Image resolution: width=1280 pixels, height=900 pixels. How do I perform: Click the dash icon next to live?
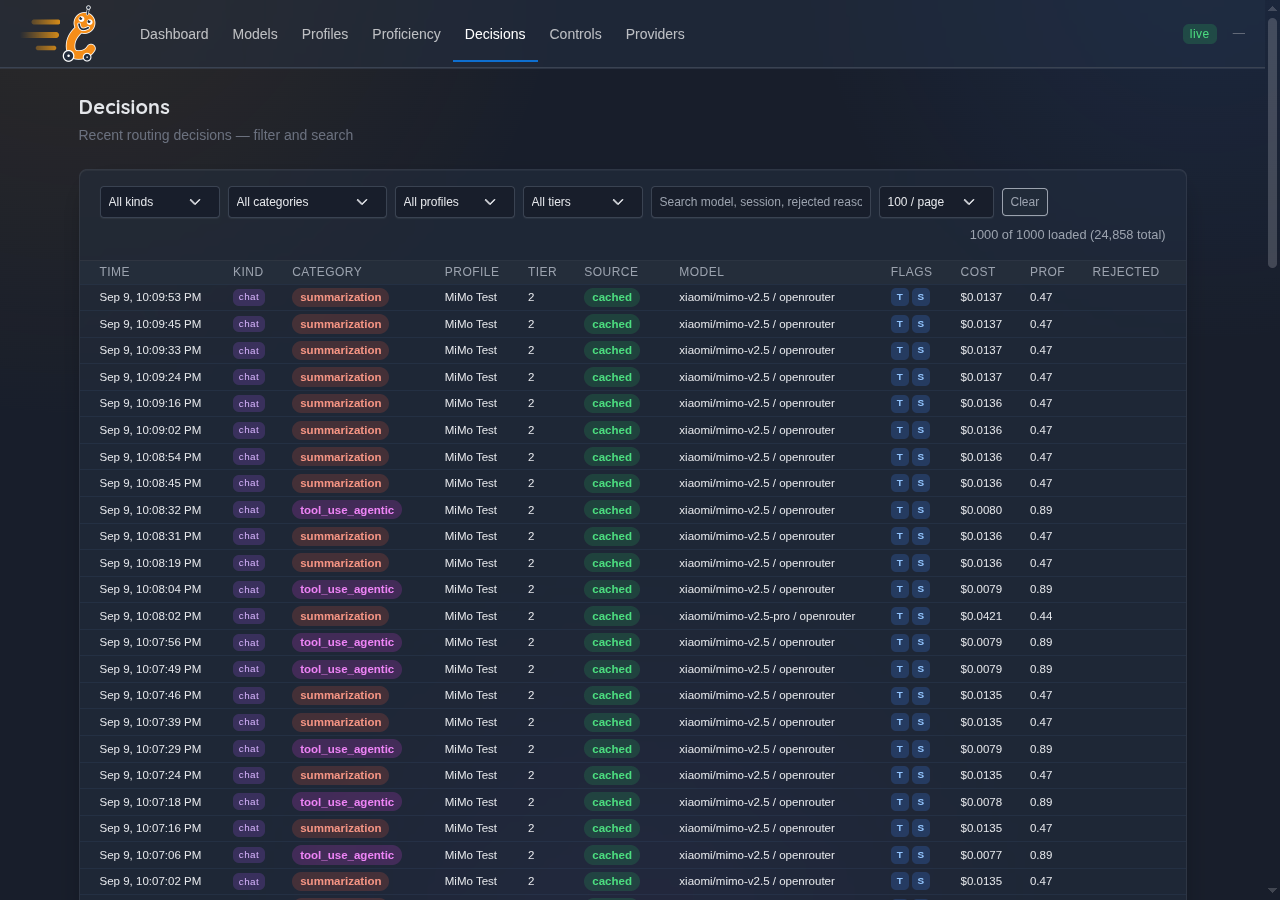1239,34
